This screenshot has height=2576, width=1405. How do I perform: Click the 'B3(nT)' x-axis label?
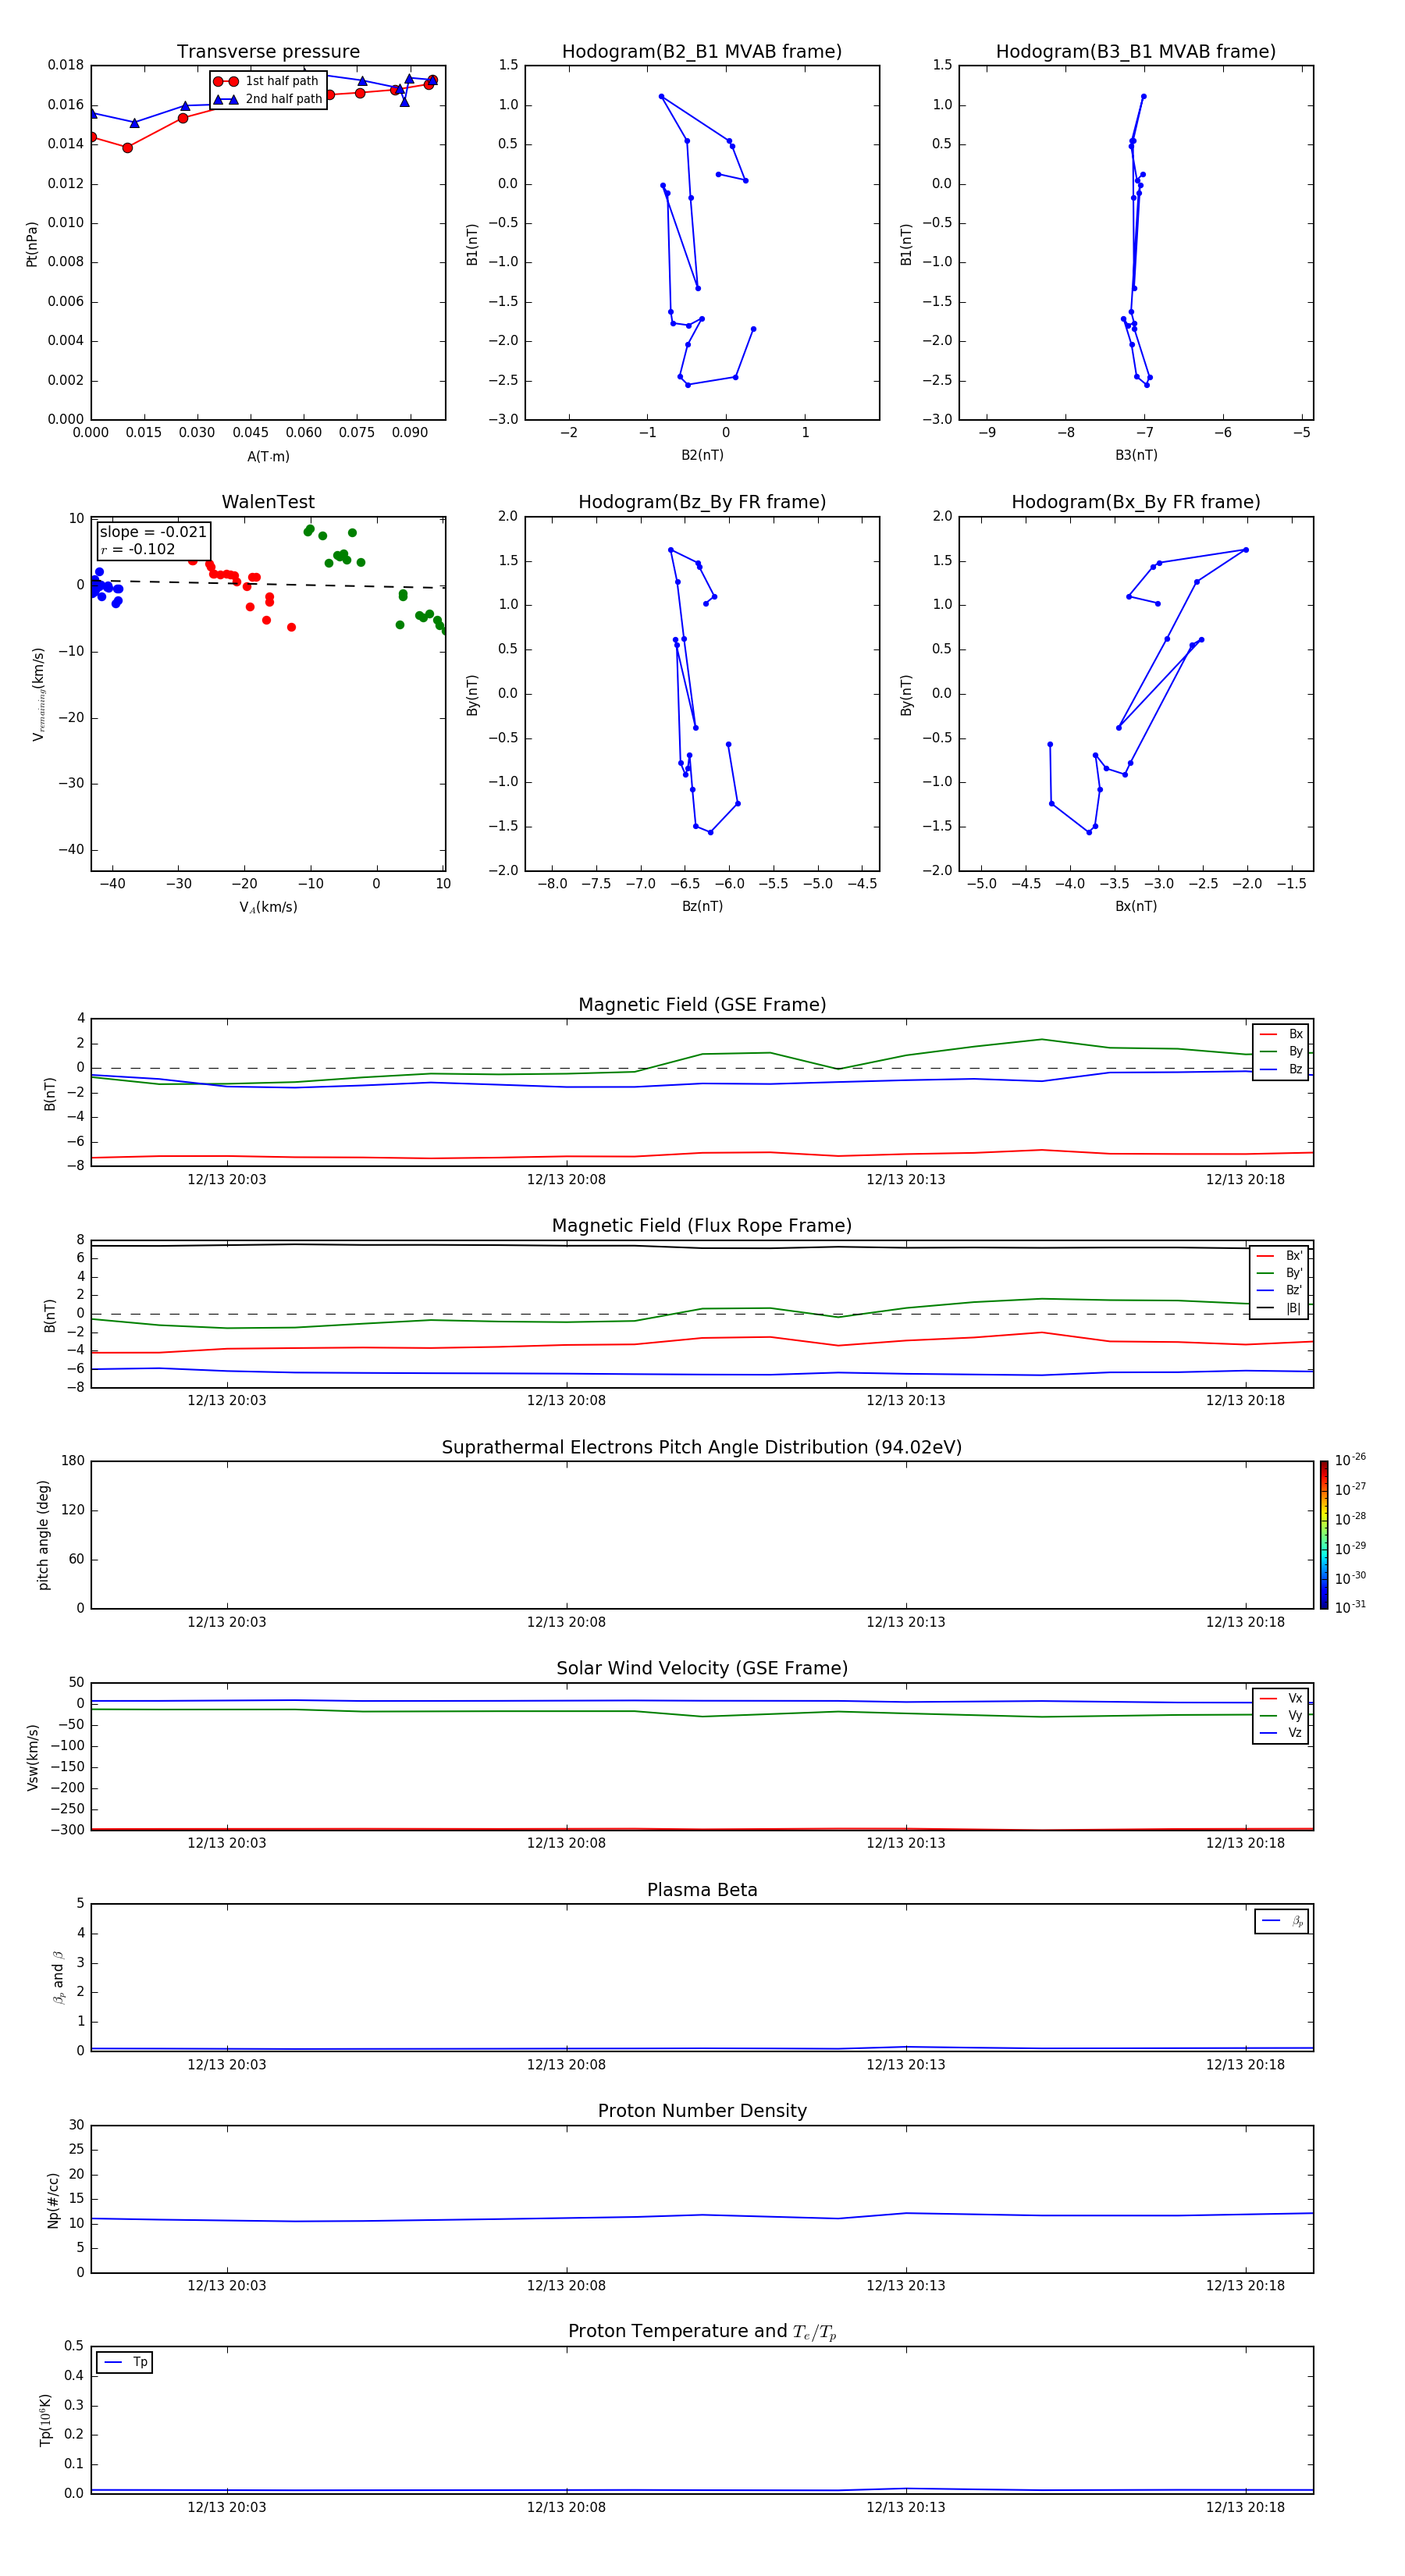pos(1136,455)
